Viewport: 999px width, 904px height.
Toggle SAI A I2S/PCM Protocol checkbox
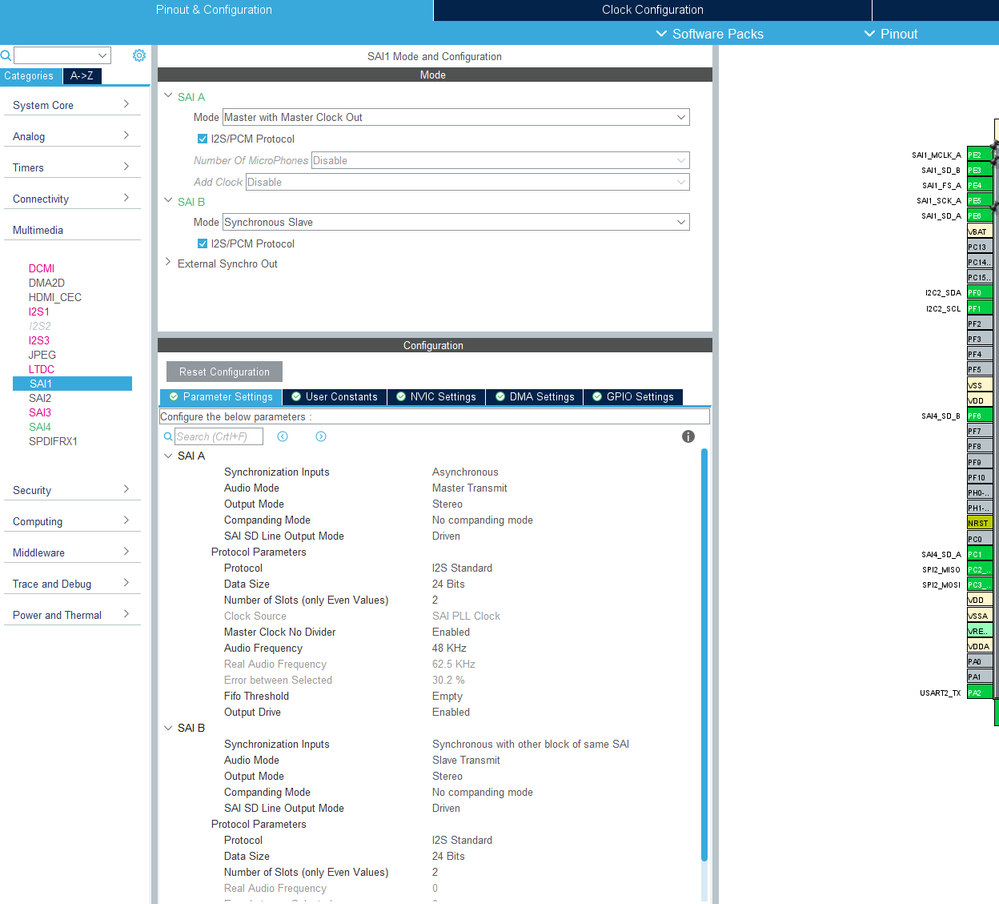coord(203,139)
